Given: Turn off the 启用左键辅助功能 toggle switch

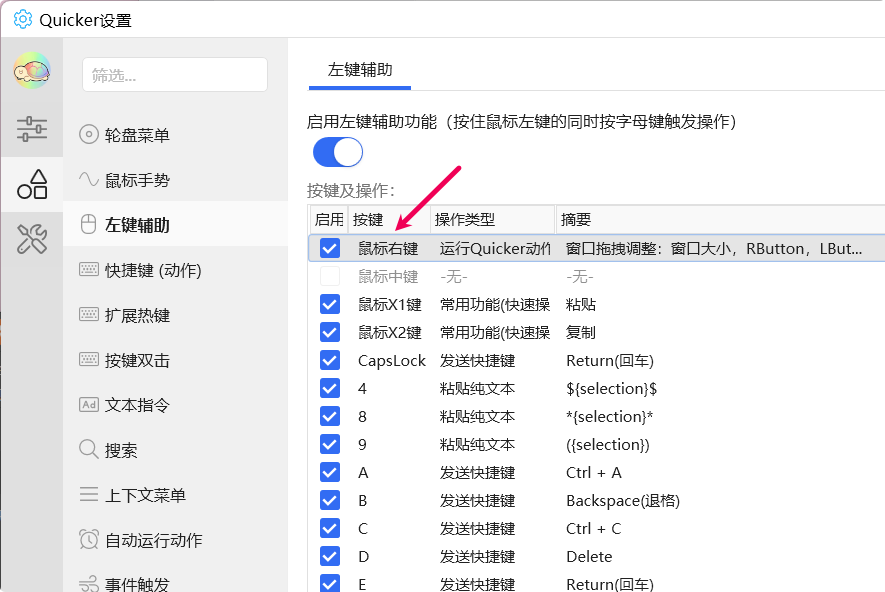Looking at the screenshot, I should [x=338, y=152].
